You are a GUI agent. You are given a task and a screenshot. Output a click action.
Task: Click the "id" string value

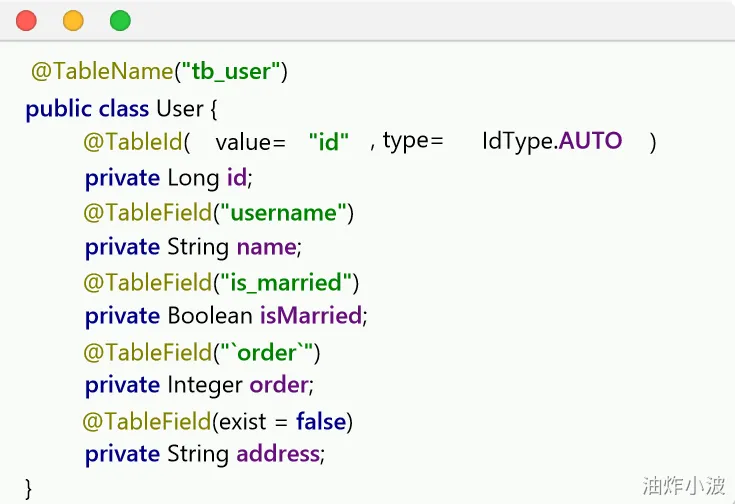(x=328, y=142)
